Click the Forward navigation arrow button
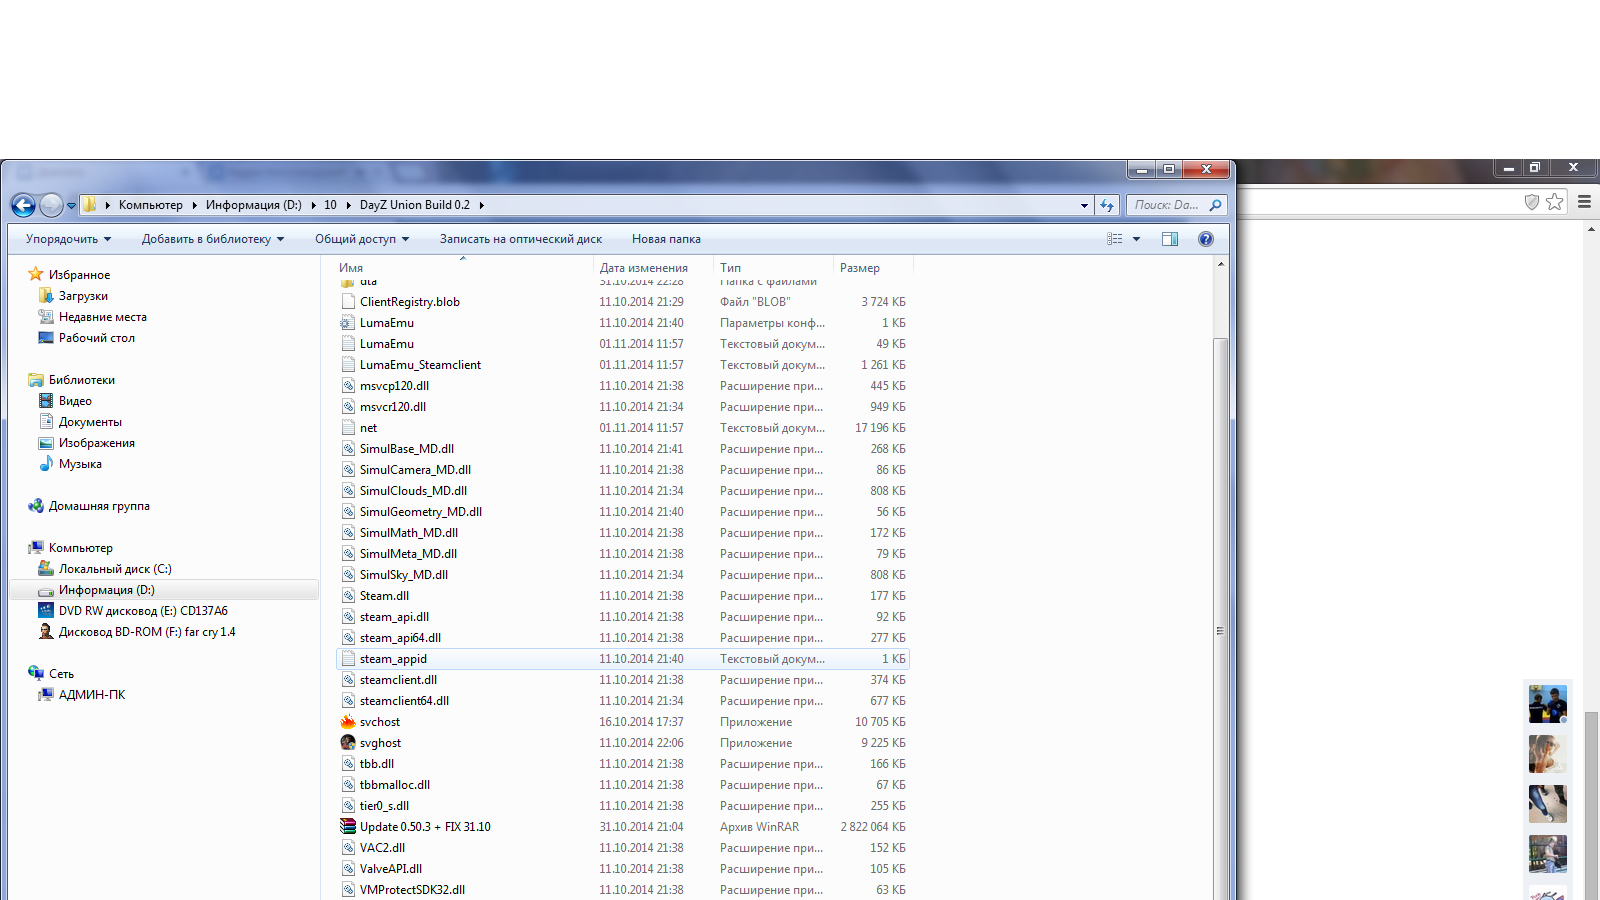Viewport: 1600px width, 900px height. click(51, 205)
